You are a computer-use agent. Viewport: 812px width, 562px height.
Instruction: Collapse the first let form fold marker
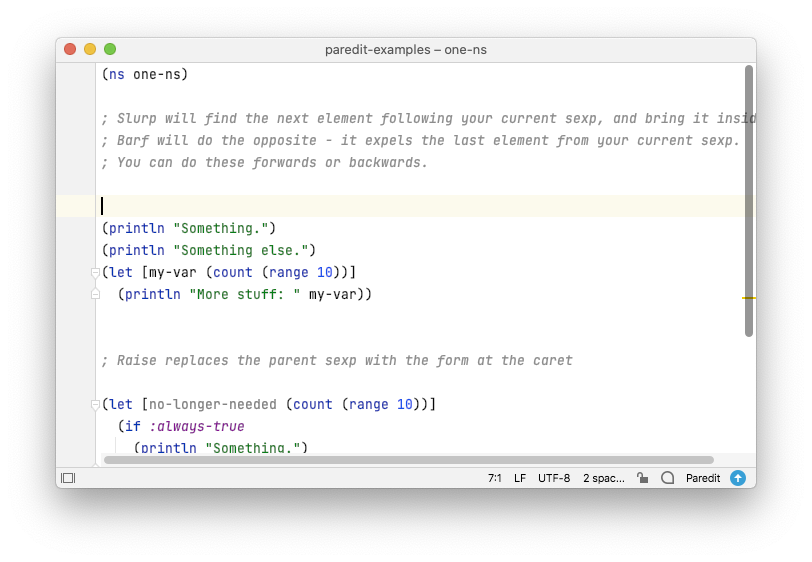[95, 272]
